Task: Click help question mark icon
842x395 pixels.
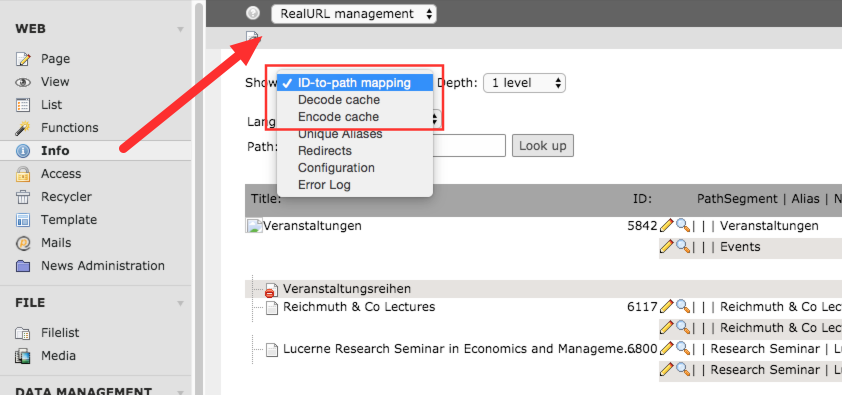Action: (x=252, y=13)
